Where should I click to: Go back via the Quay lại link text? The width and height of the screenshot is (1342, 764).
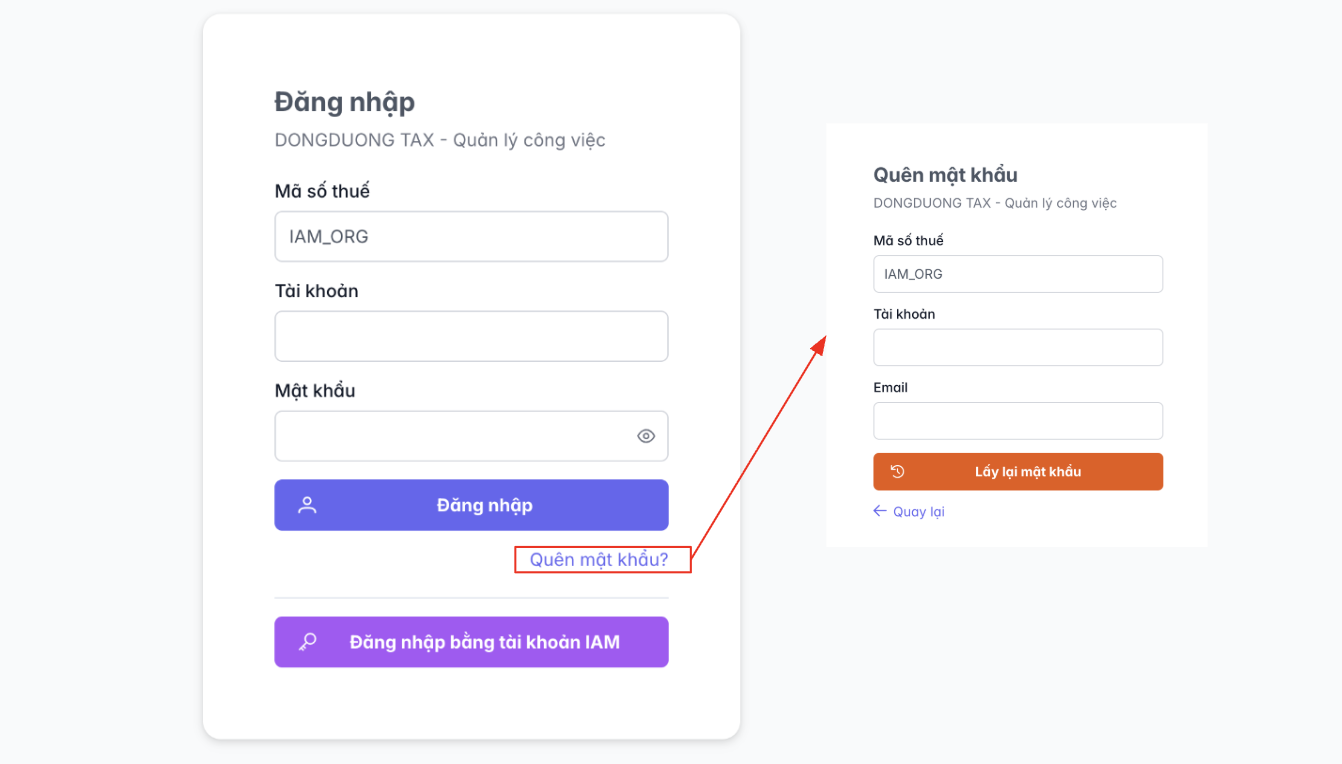pos(918,512)
